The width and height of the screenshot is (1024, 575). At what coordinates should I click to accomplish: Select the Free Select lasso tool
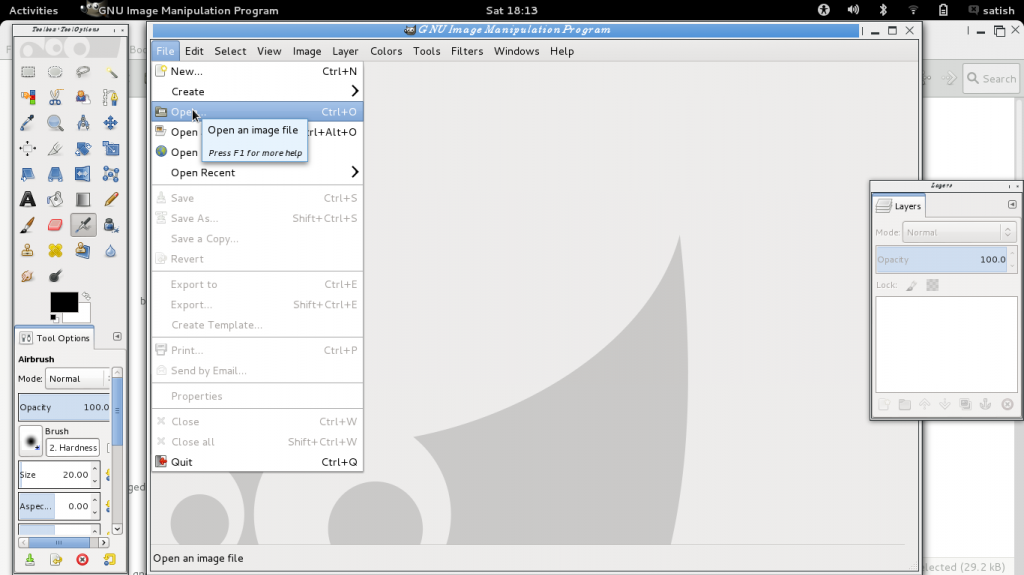tap(83, 72)
